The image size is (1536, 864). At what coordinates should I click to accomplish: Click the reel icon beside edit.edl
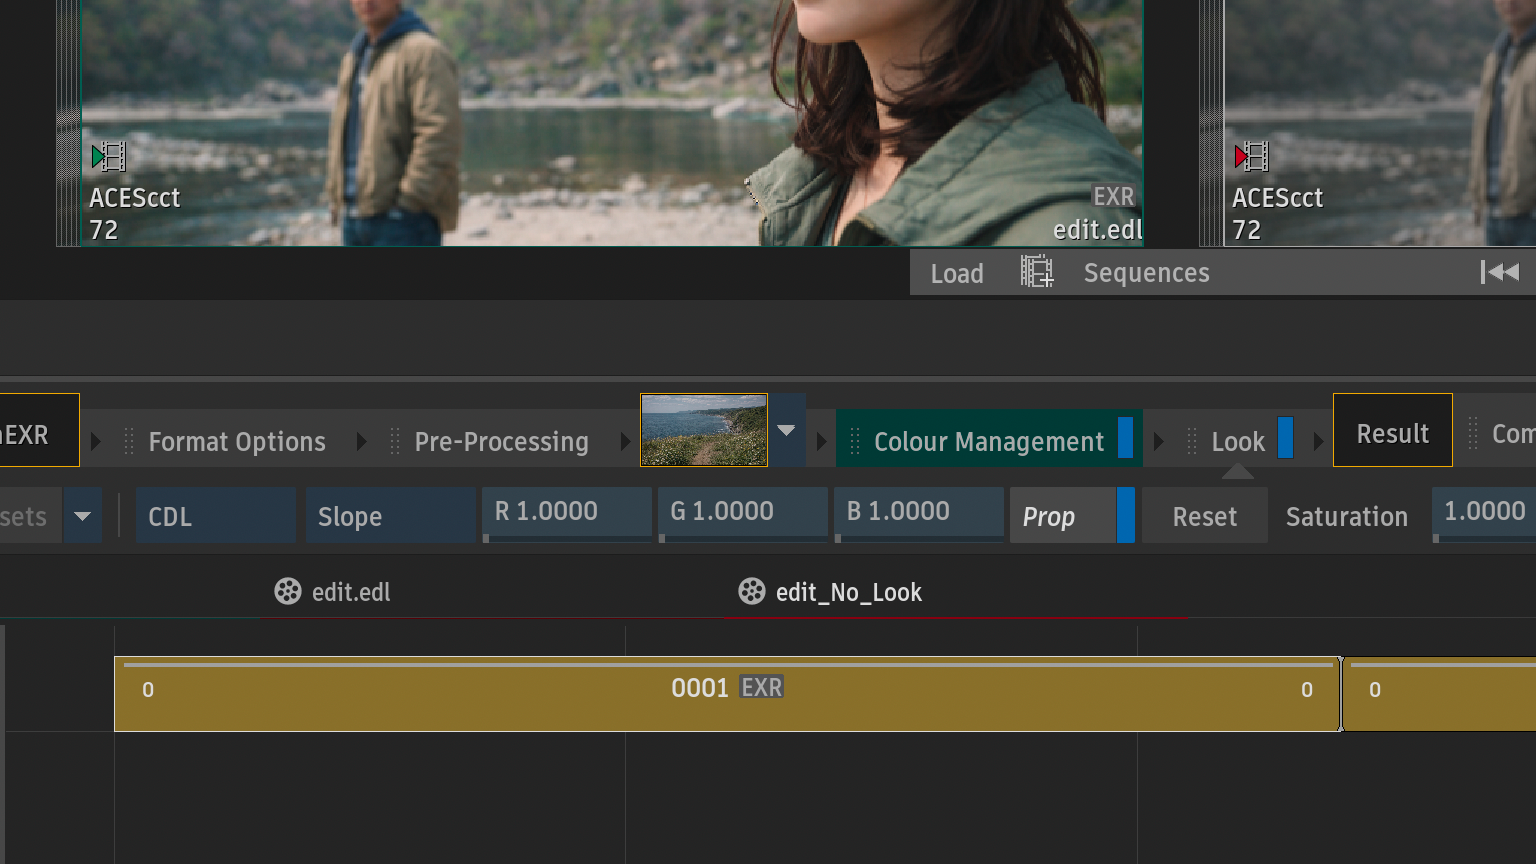(288, 592)
